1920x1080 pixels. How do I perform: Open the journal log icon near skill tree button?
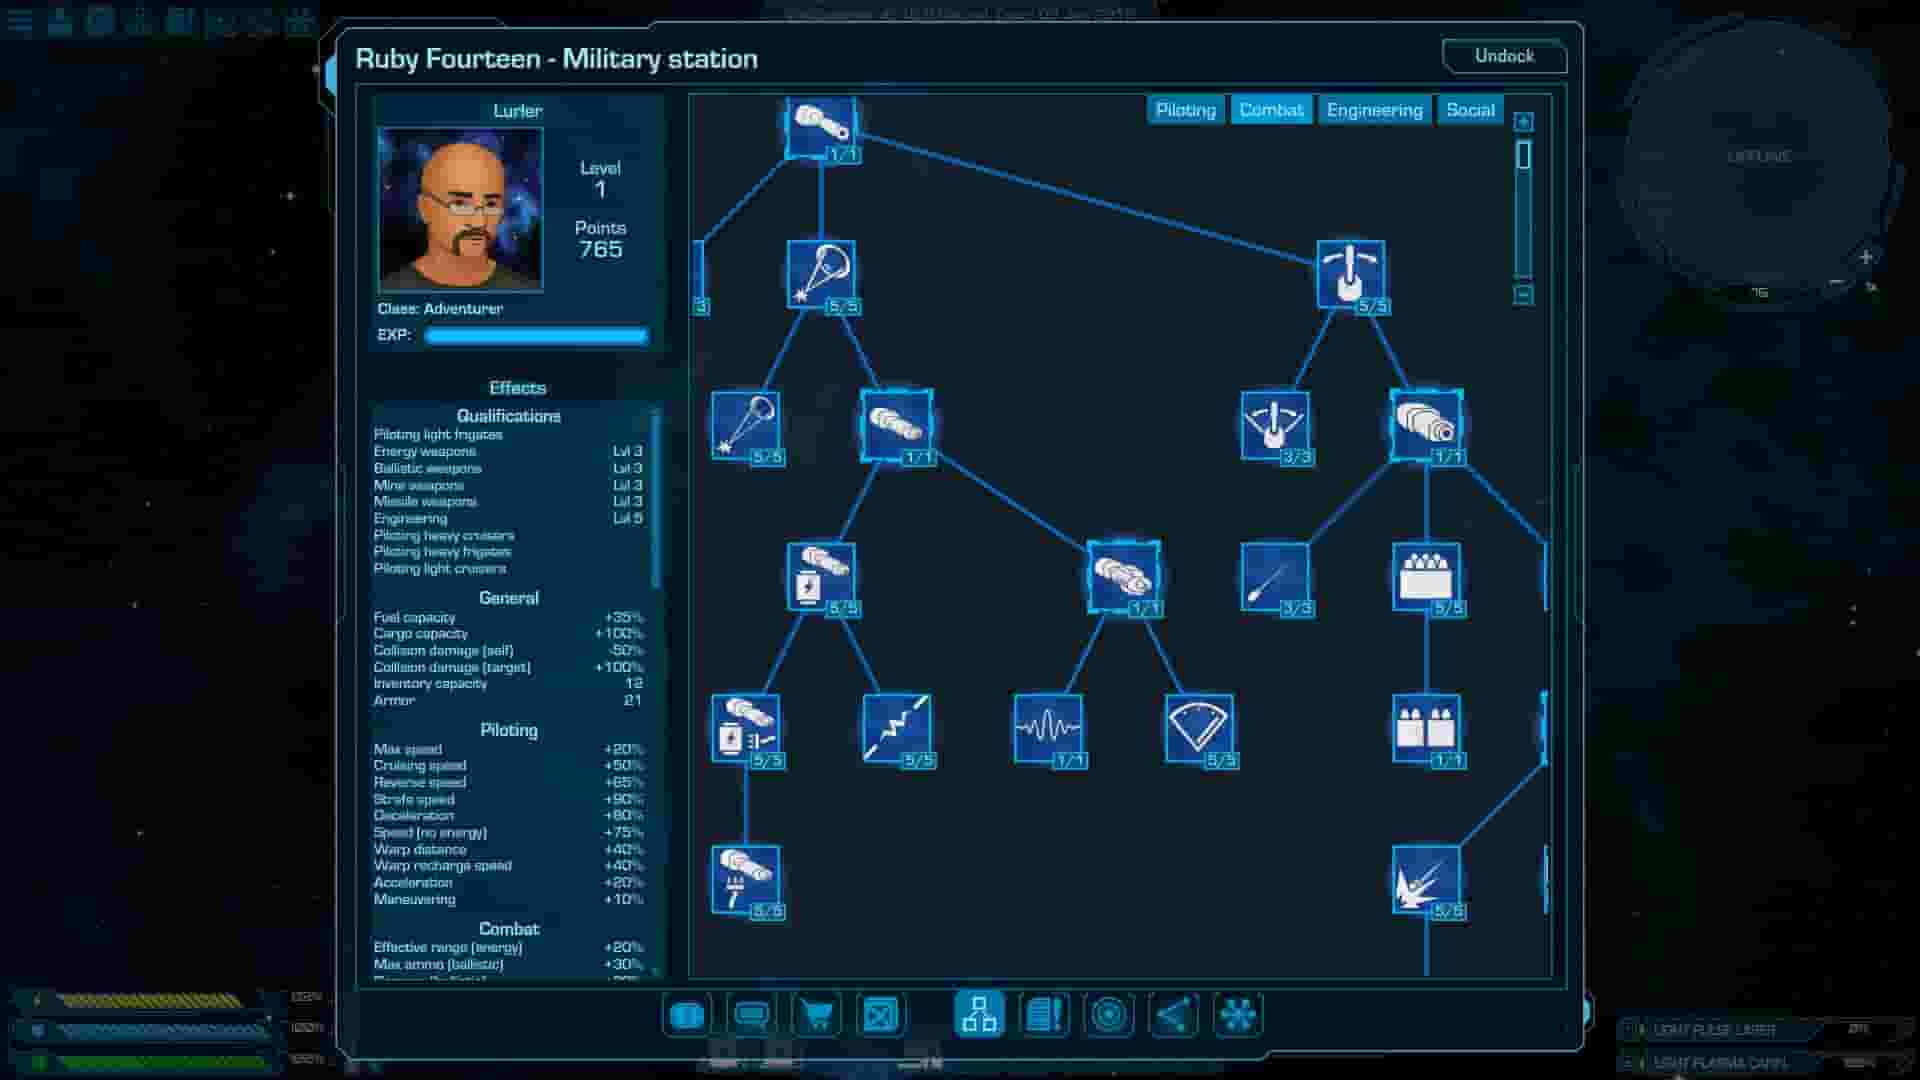1044,1015
